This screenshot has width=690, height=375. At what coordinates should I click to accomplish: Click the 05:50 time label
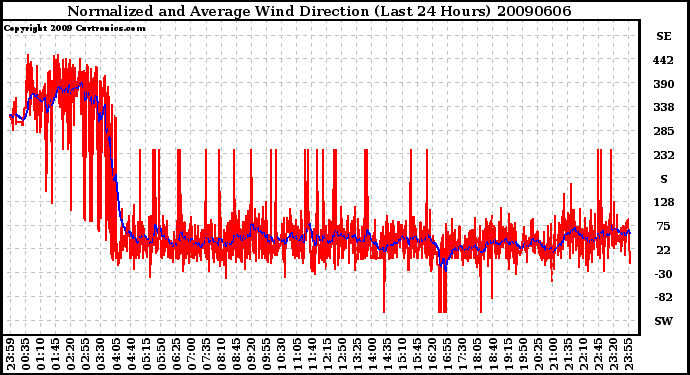161,354
